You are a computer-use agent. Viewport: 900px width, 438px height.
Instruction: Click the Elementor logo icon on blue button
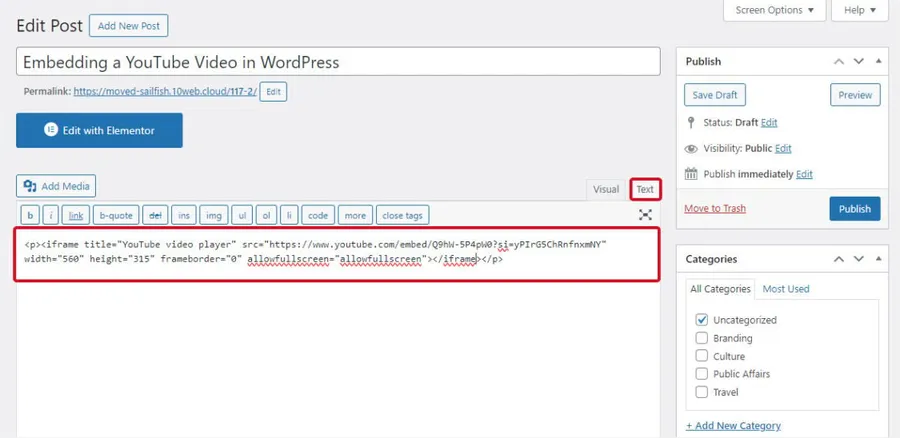[x=51, y=130]
